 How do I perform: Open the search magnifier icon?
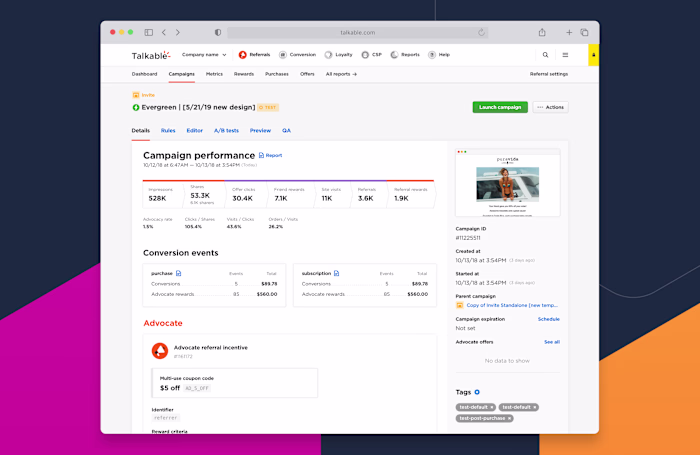[x=545, y=55]
